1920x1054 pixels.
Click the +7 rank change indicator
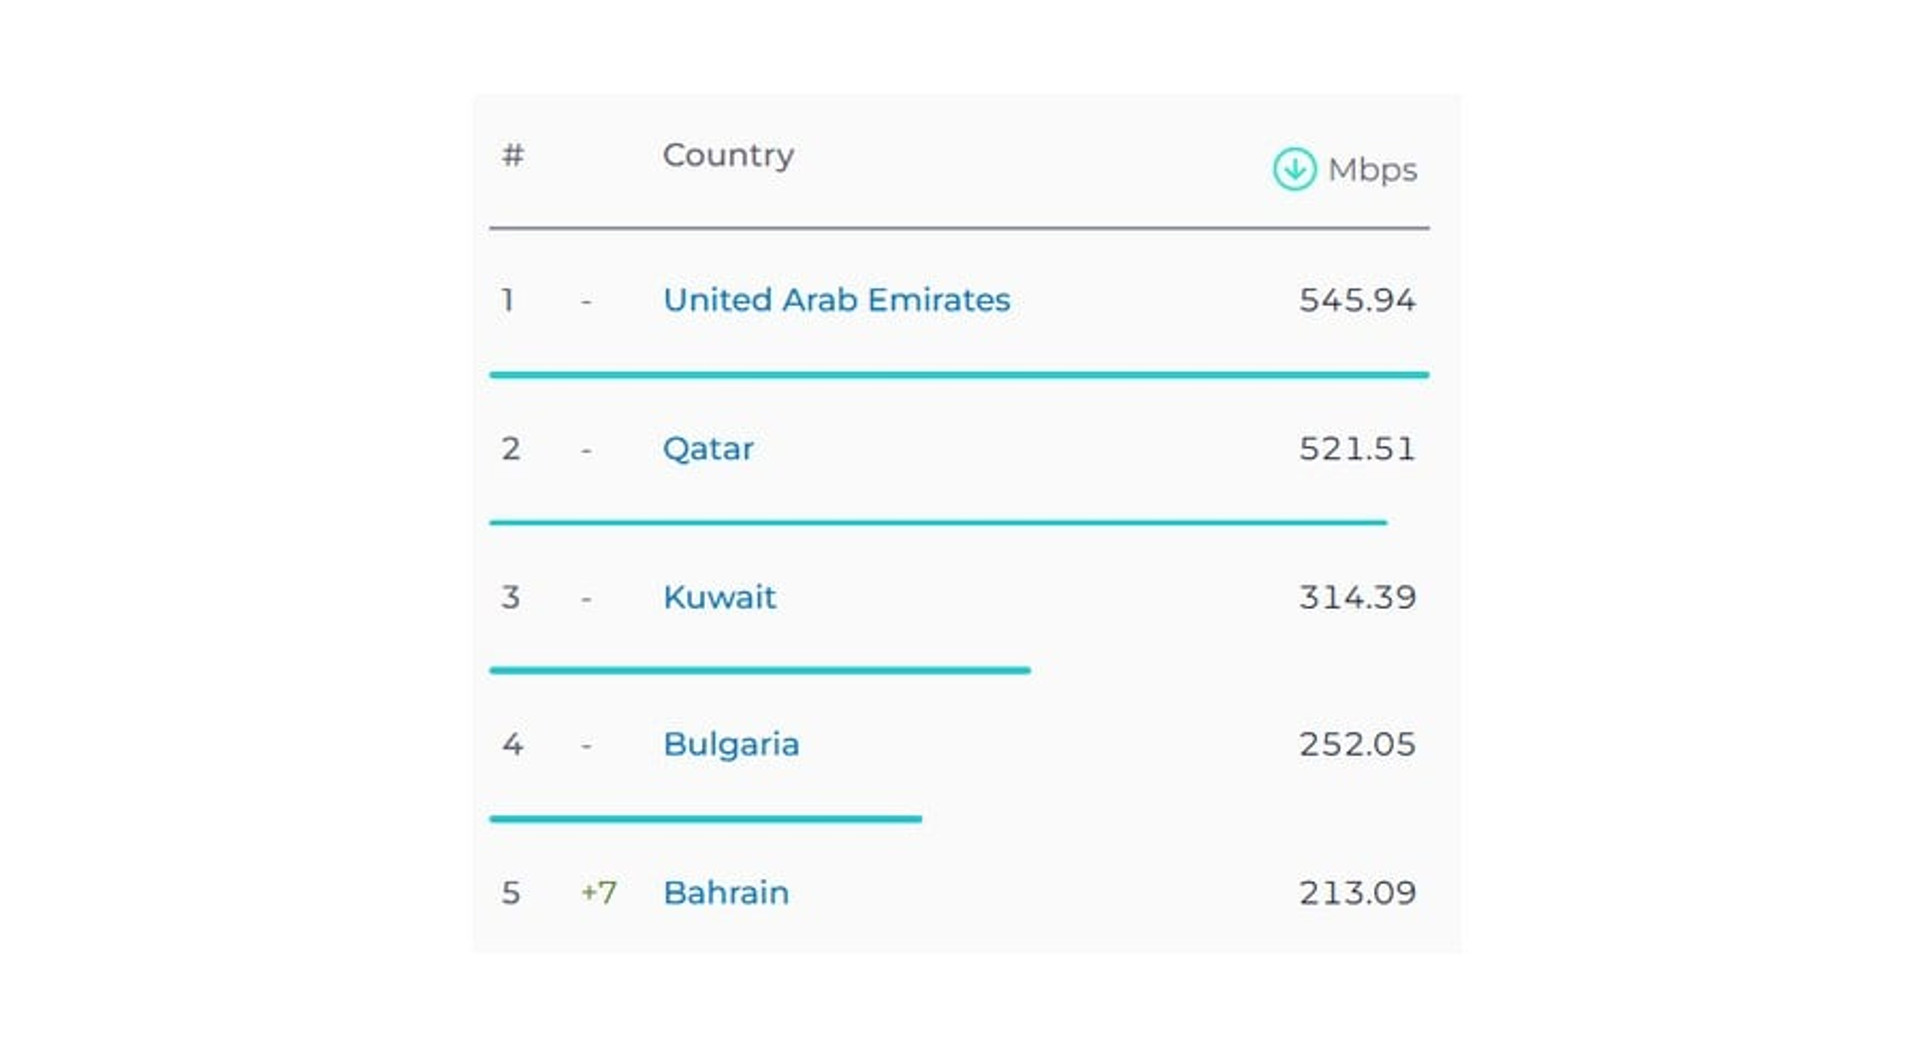point(599,893)
